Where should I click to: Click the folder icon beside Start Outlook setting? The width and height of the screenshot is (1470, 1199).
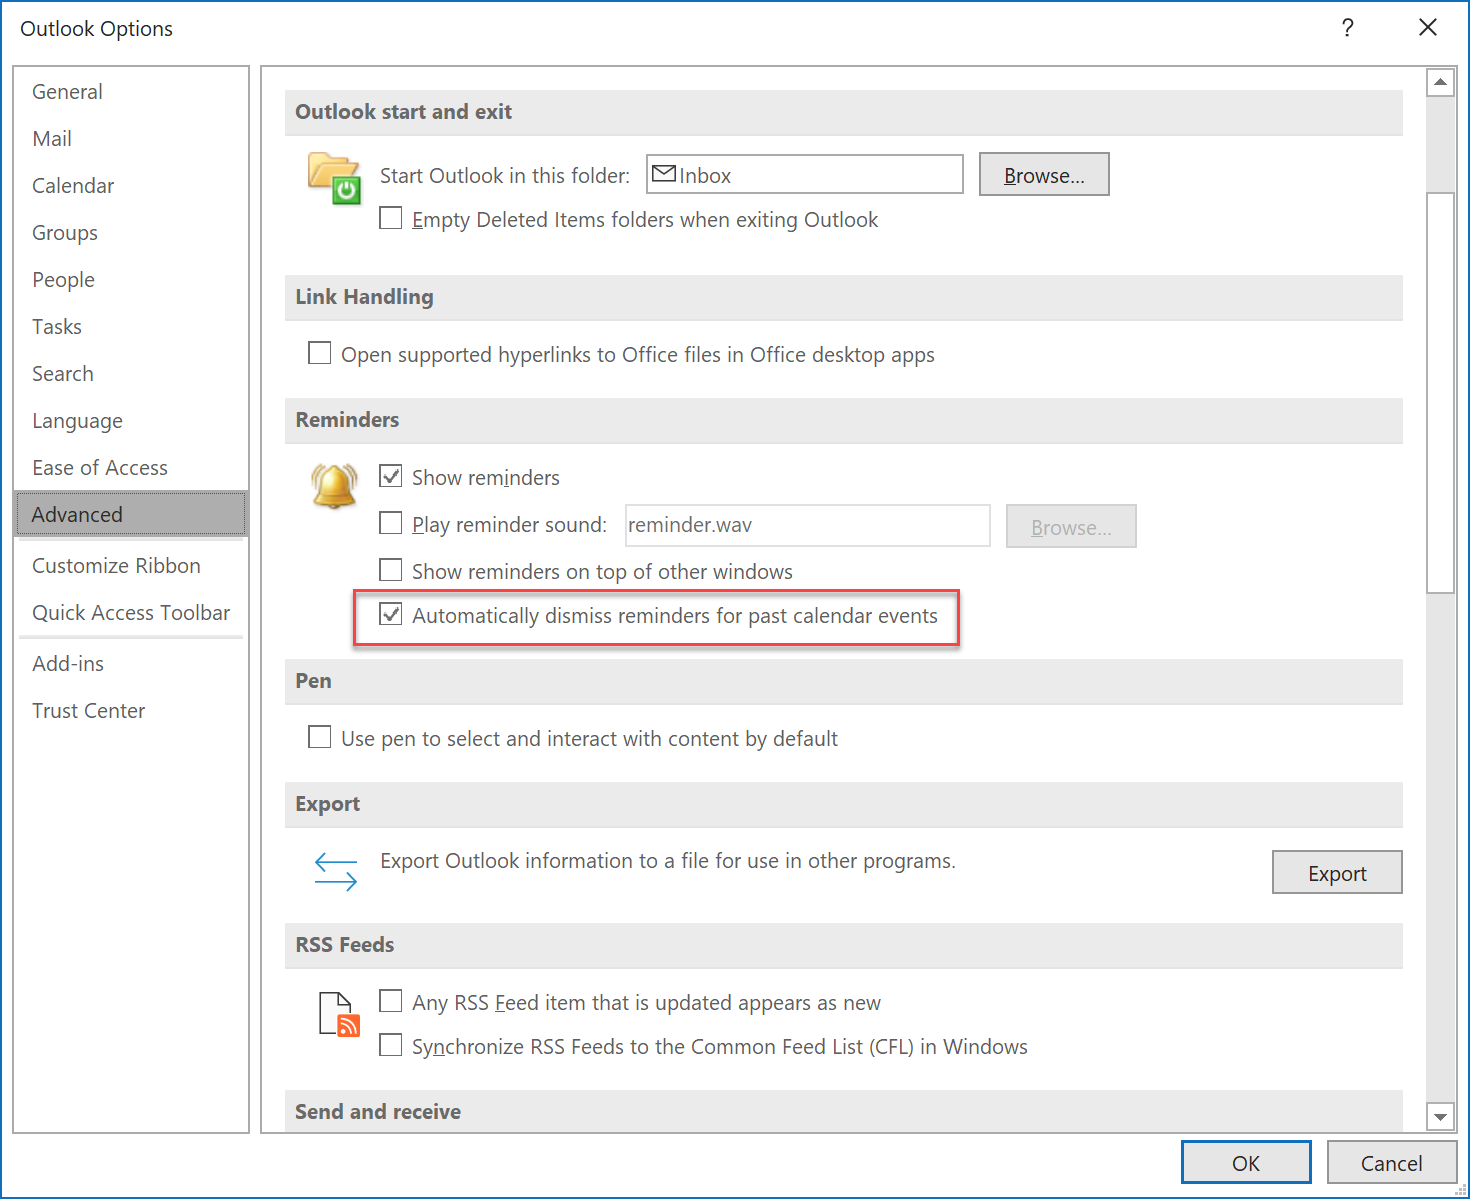click(x=334, y=178)
